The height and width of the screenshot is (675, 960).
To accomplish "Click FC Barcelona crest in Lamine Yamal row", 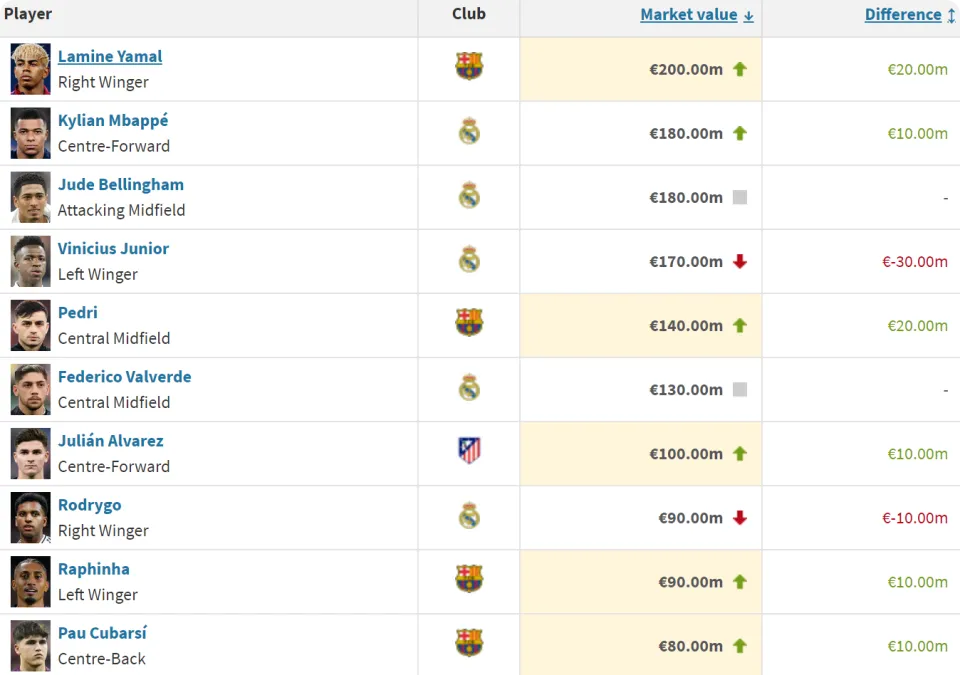I will 469,66.
